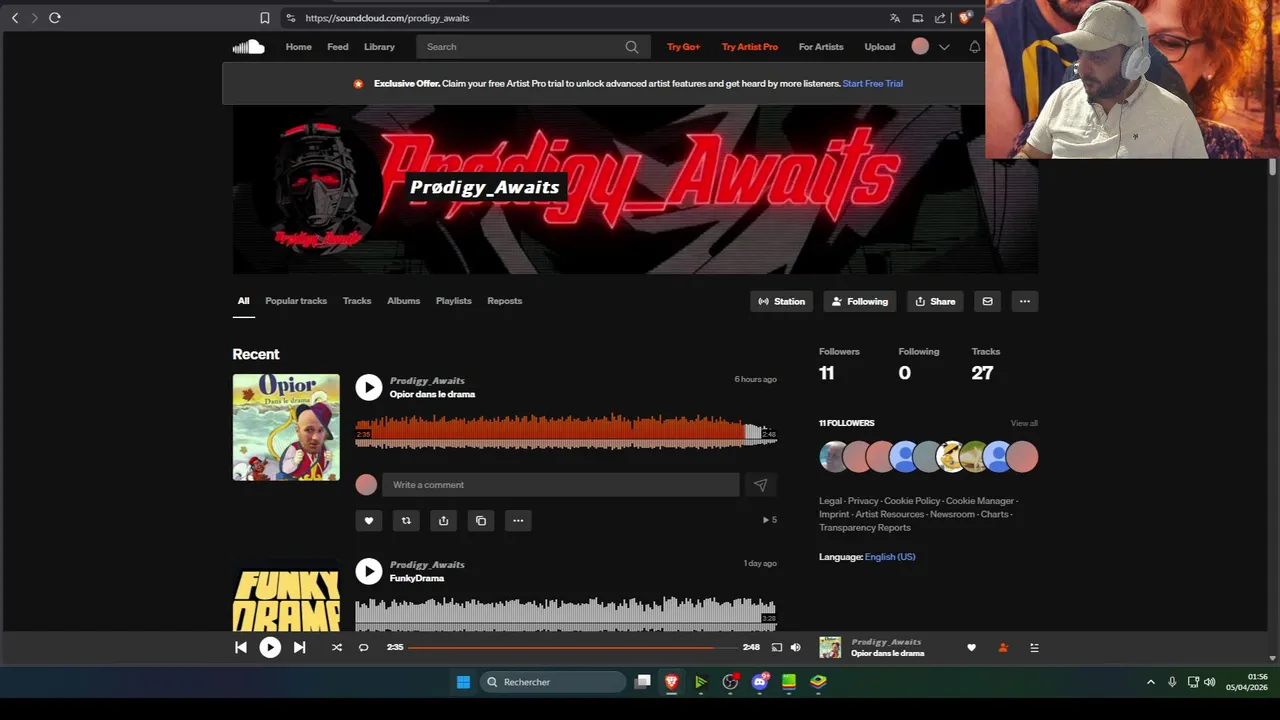Open the envelope message button

pyautogui.click(x=987, y=301)
